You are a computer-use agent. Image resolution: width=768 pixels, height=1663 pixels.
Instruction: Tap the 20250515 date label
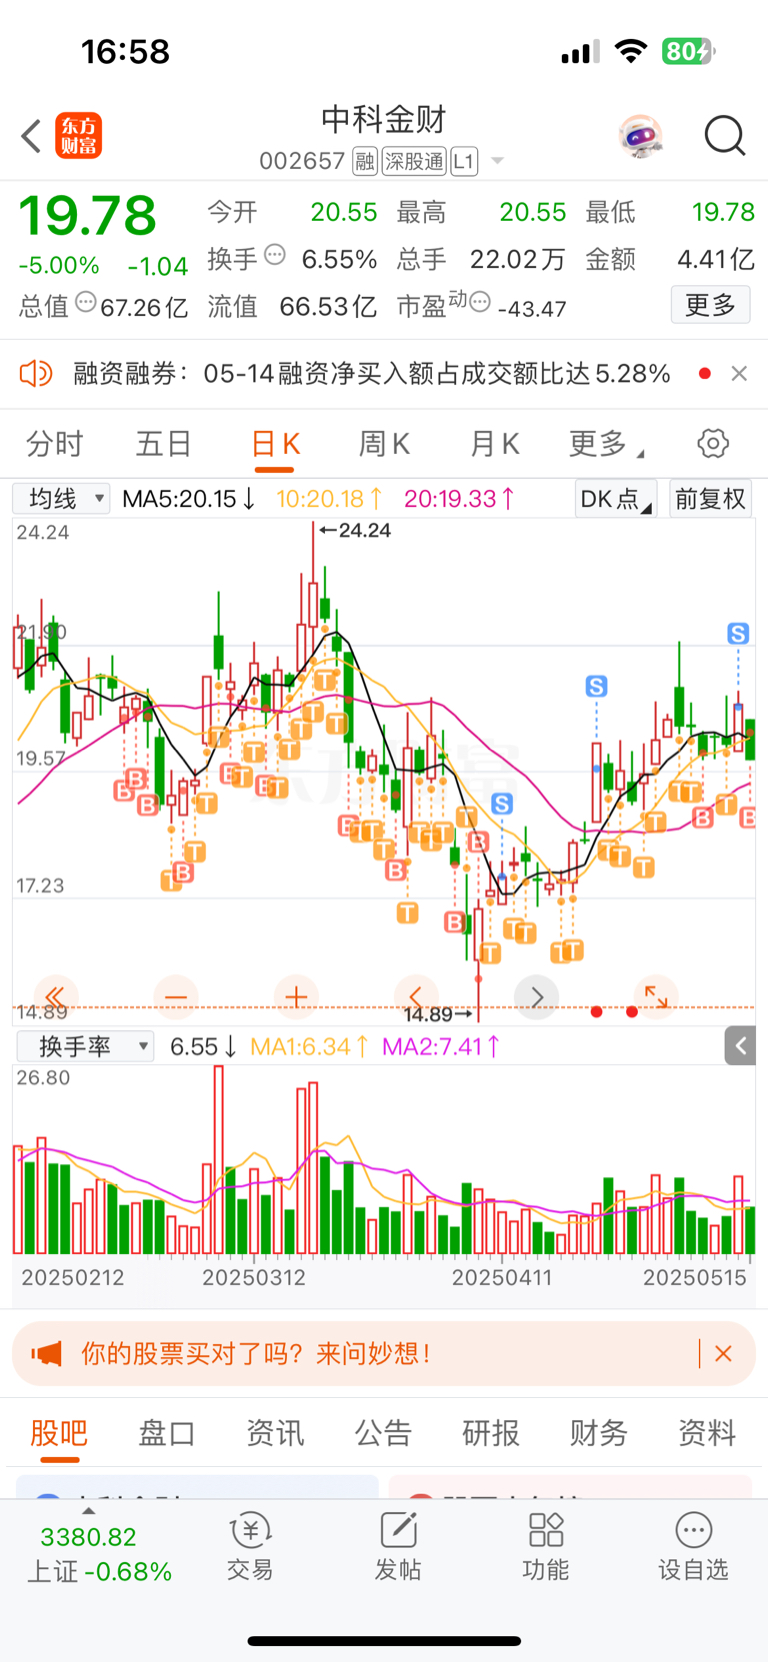pyautogui.click(x=694, y=1277)
